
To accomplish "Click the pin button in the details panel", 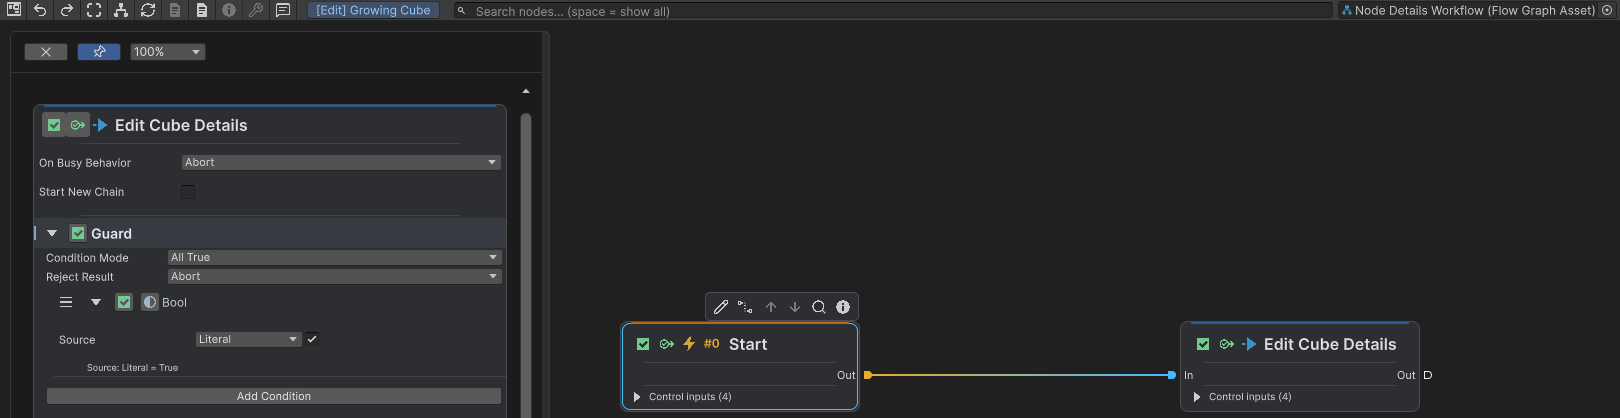I will (x=99, y=52).
